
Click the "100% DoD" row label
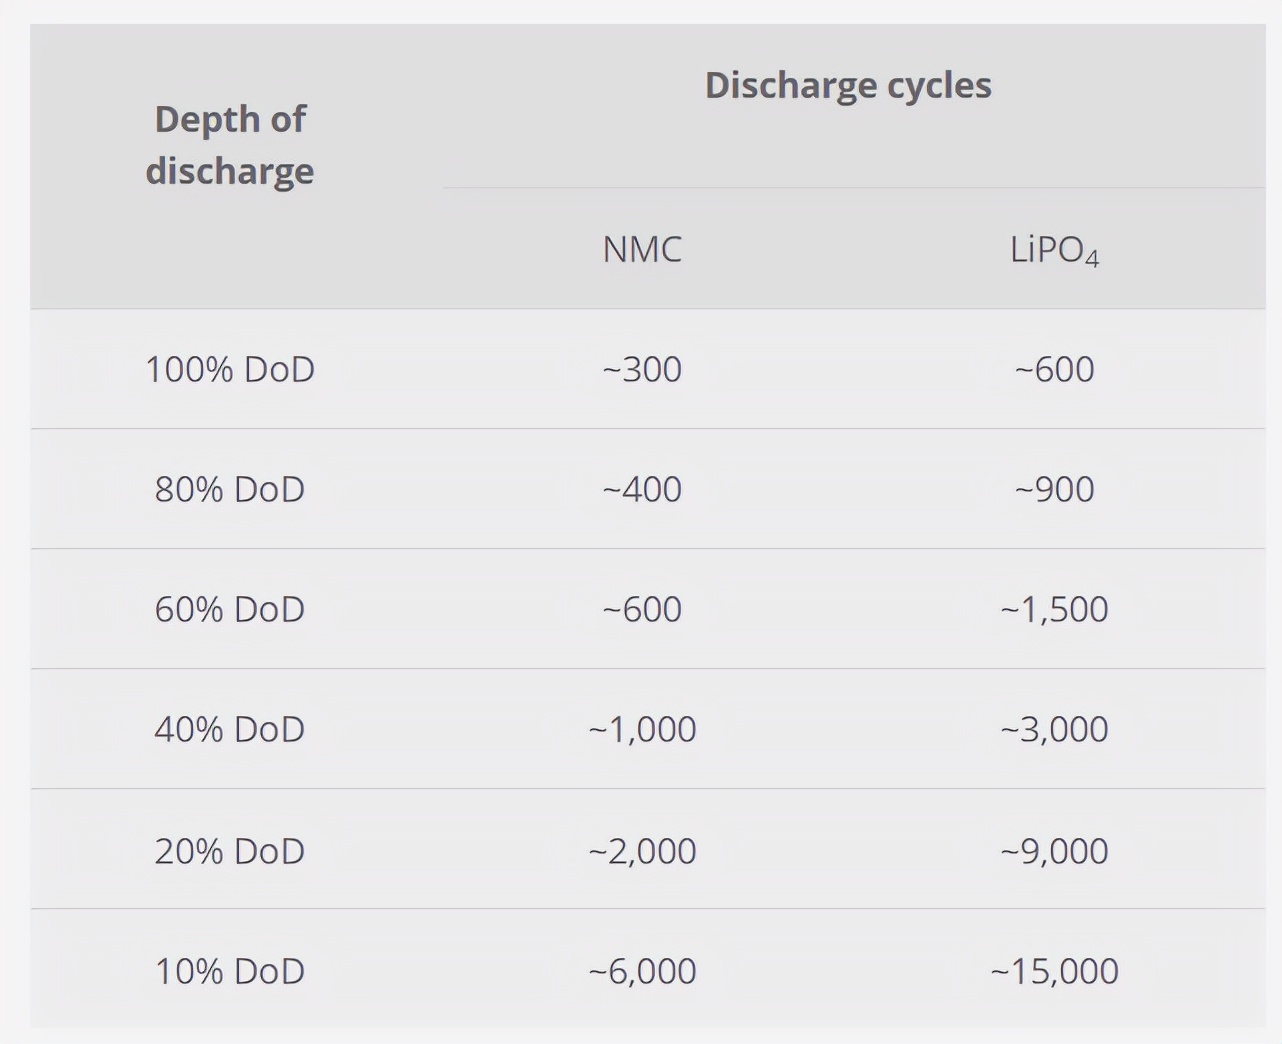pyautogui.click(x=230, y=369)
